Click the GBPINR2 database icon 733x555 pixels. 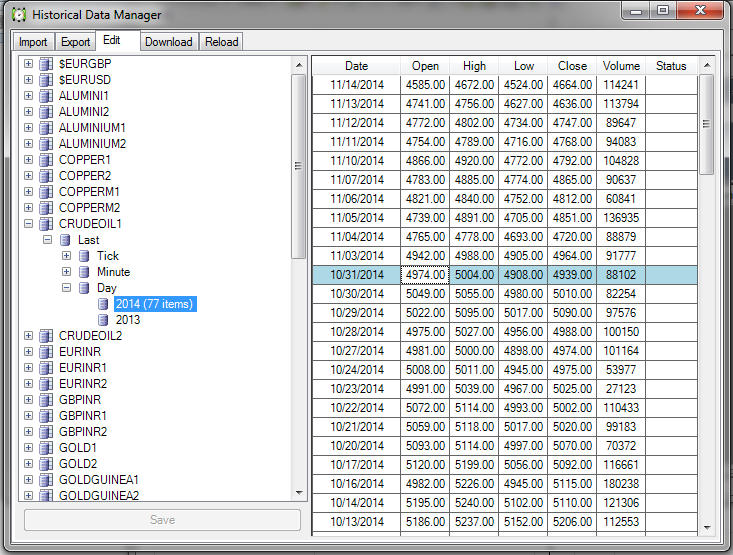pos(46,432)
